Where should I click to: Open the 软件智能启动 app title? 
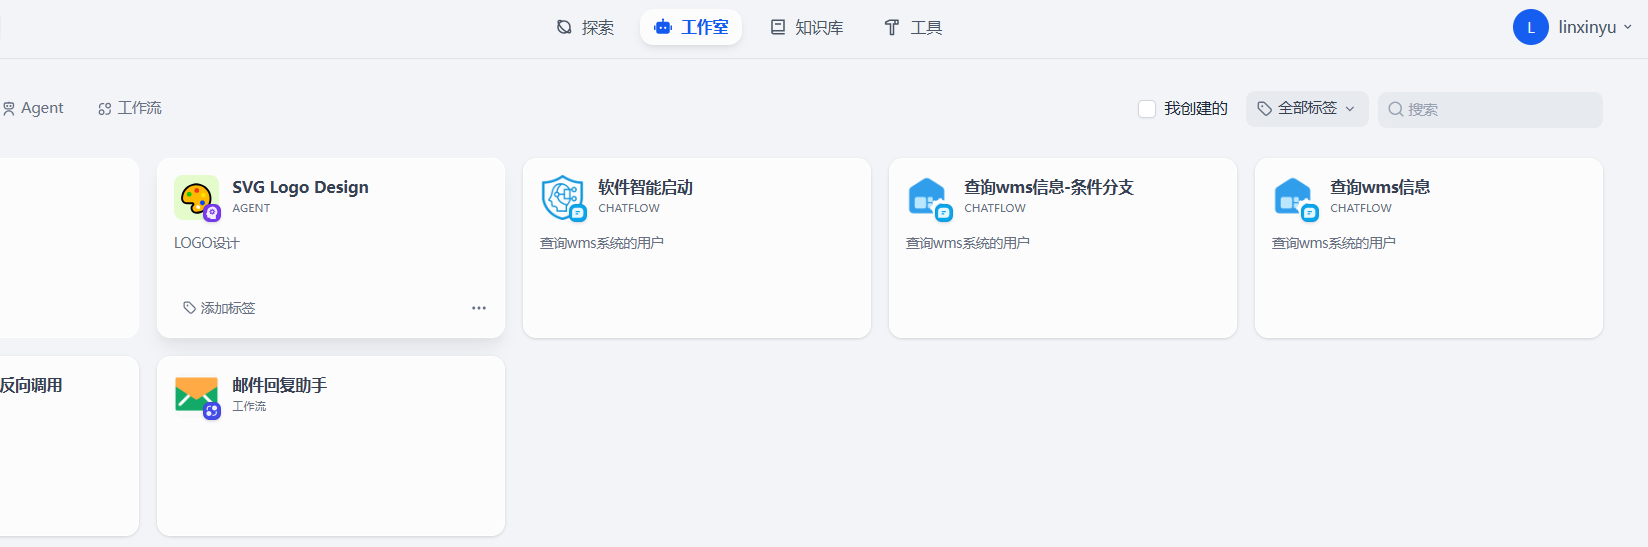tap(645, 187)
